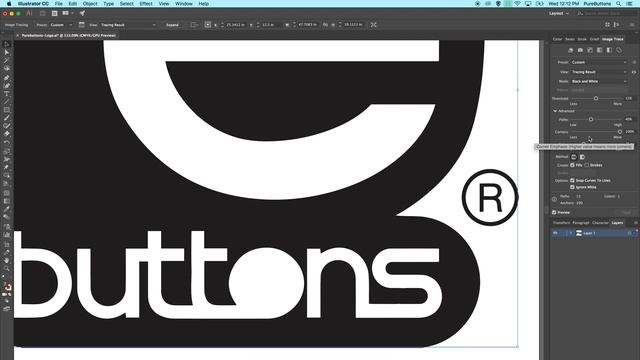Click the High Color camera preset icon

coord(580,50)
